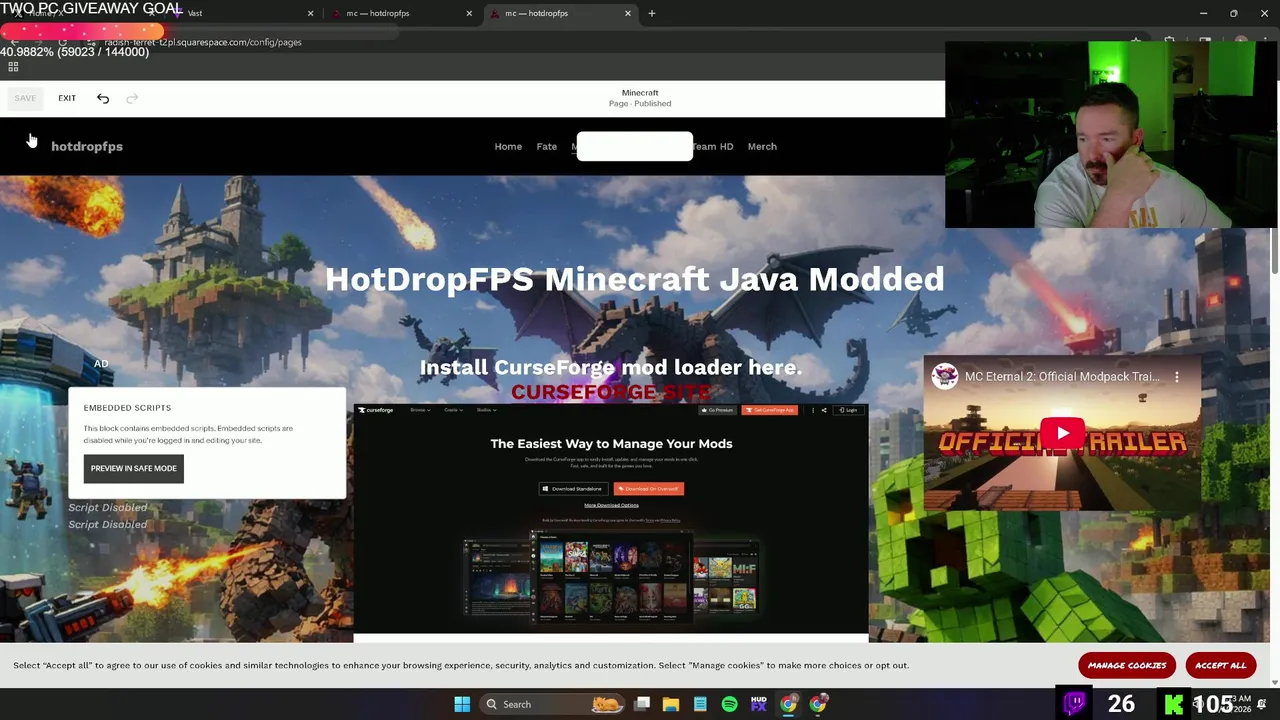Open the HUD FX taskbar app
Screen dimensions: 1280x720
[x=759, y=704]
